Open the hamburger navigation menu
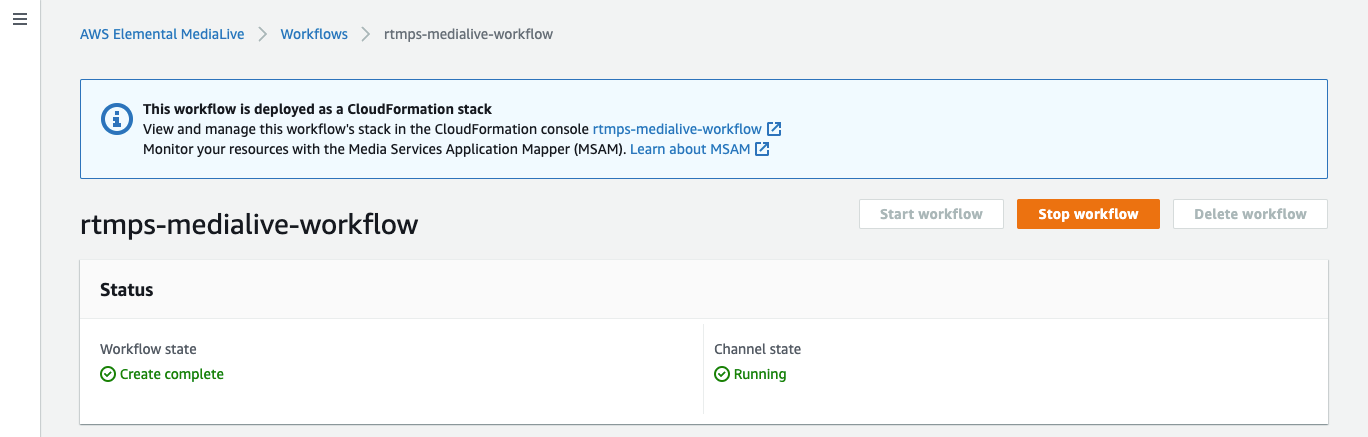The width and height of the screenshot is (1368, 437). click(x=19, y=20)
